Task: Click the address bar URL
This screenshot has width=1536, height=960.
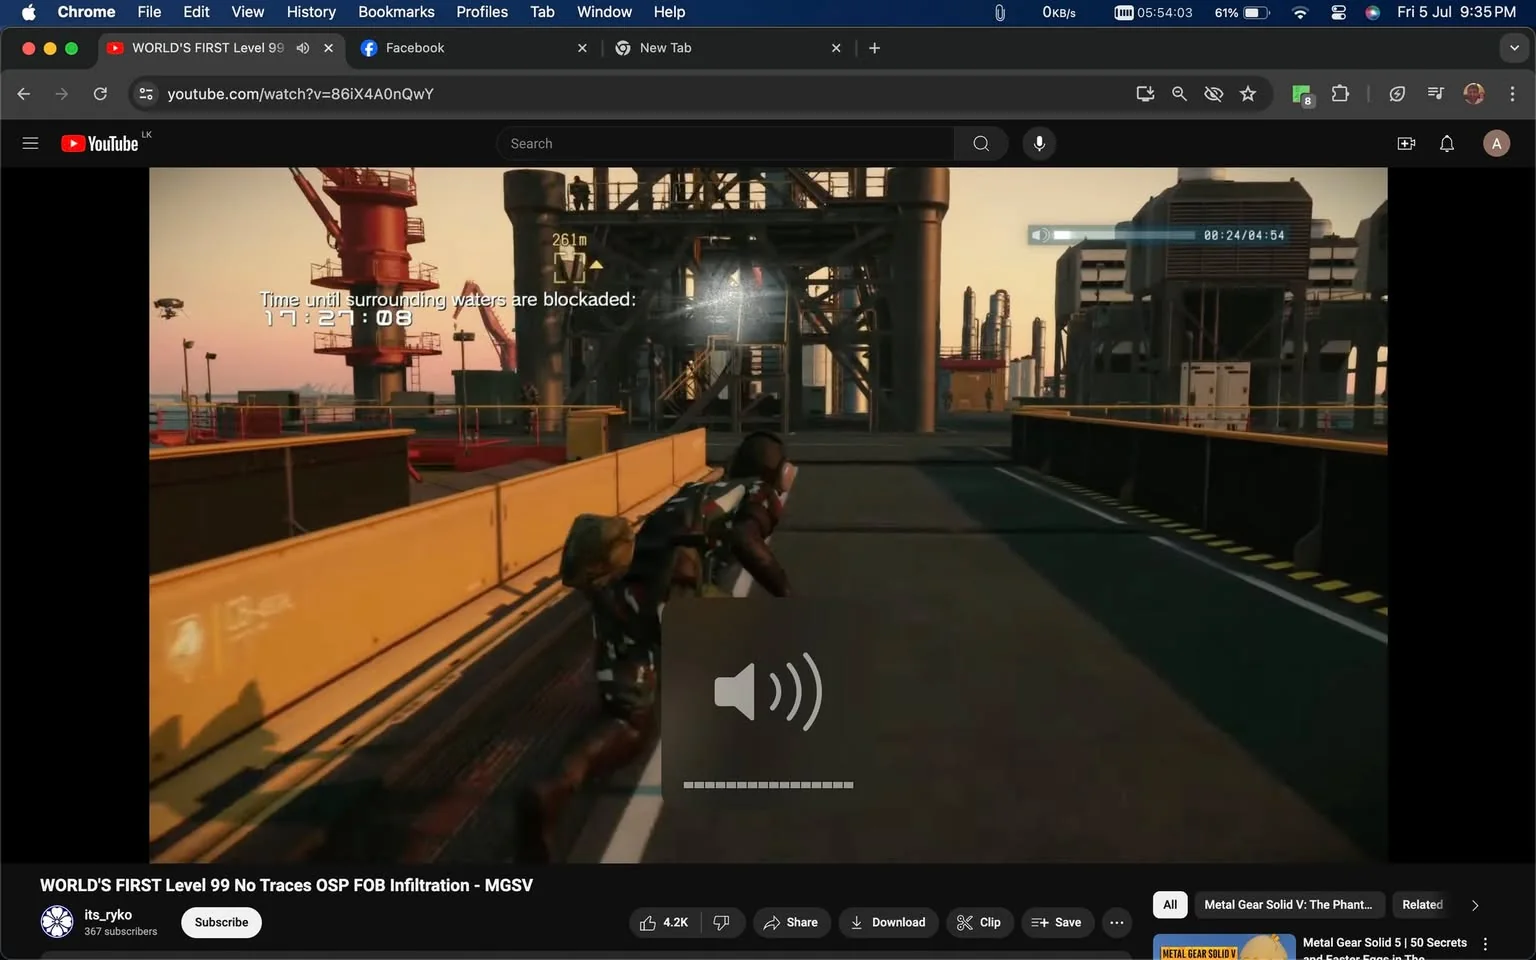Action: pos(300,93)
